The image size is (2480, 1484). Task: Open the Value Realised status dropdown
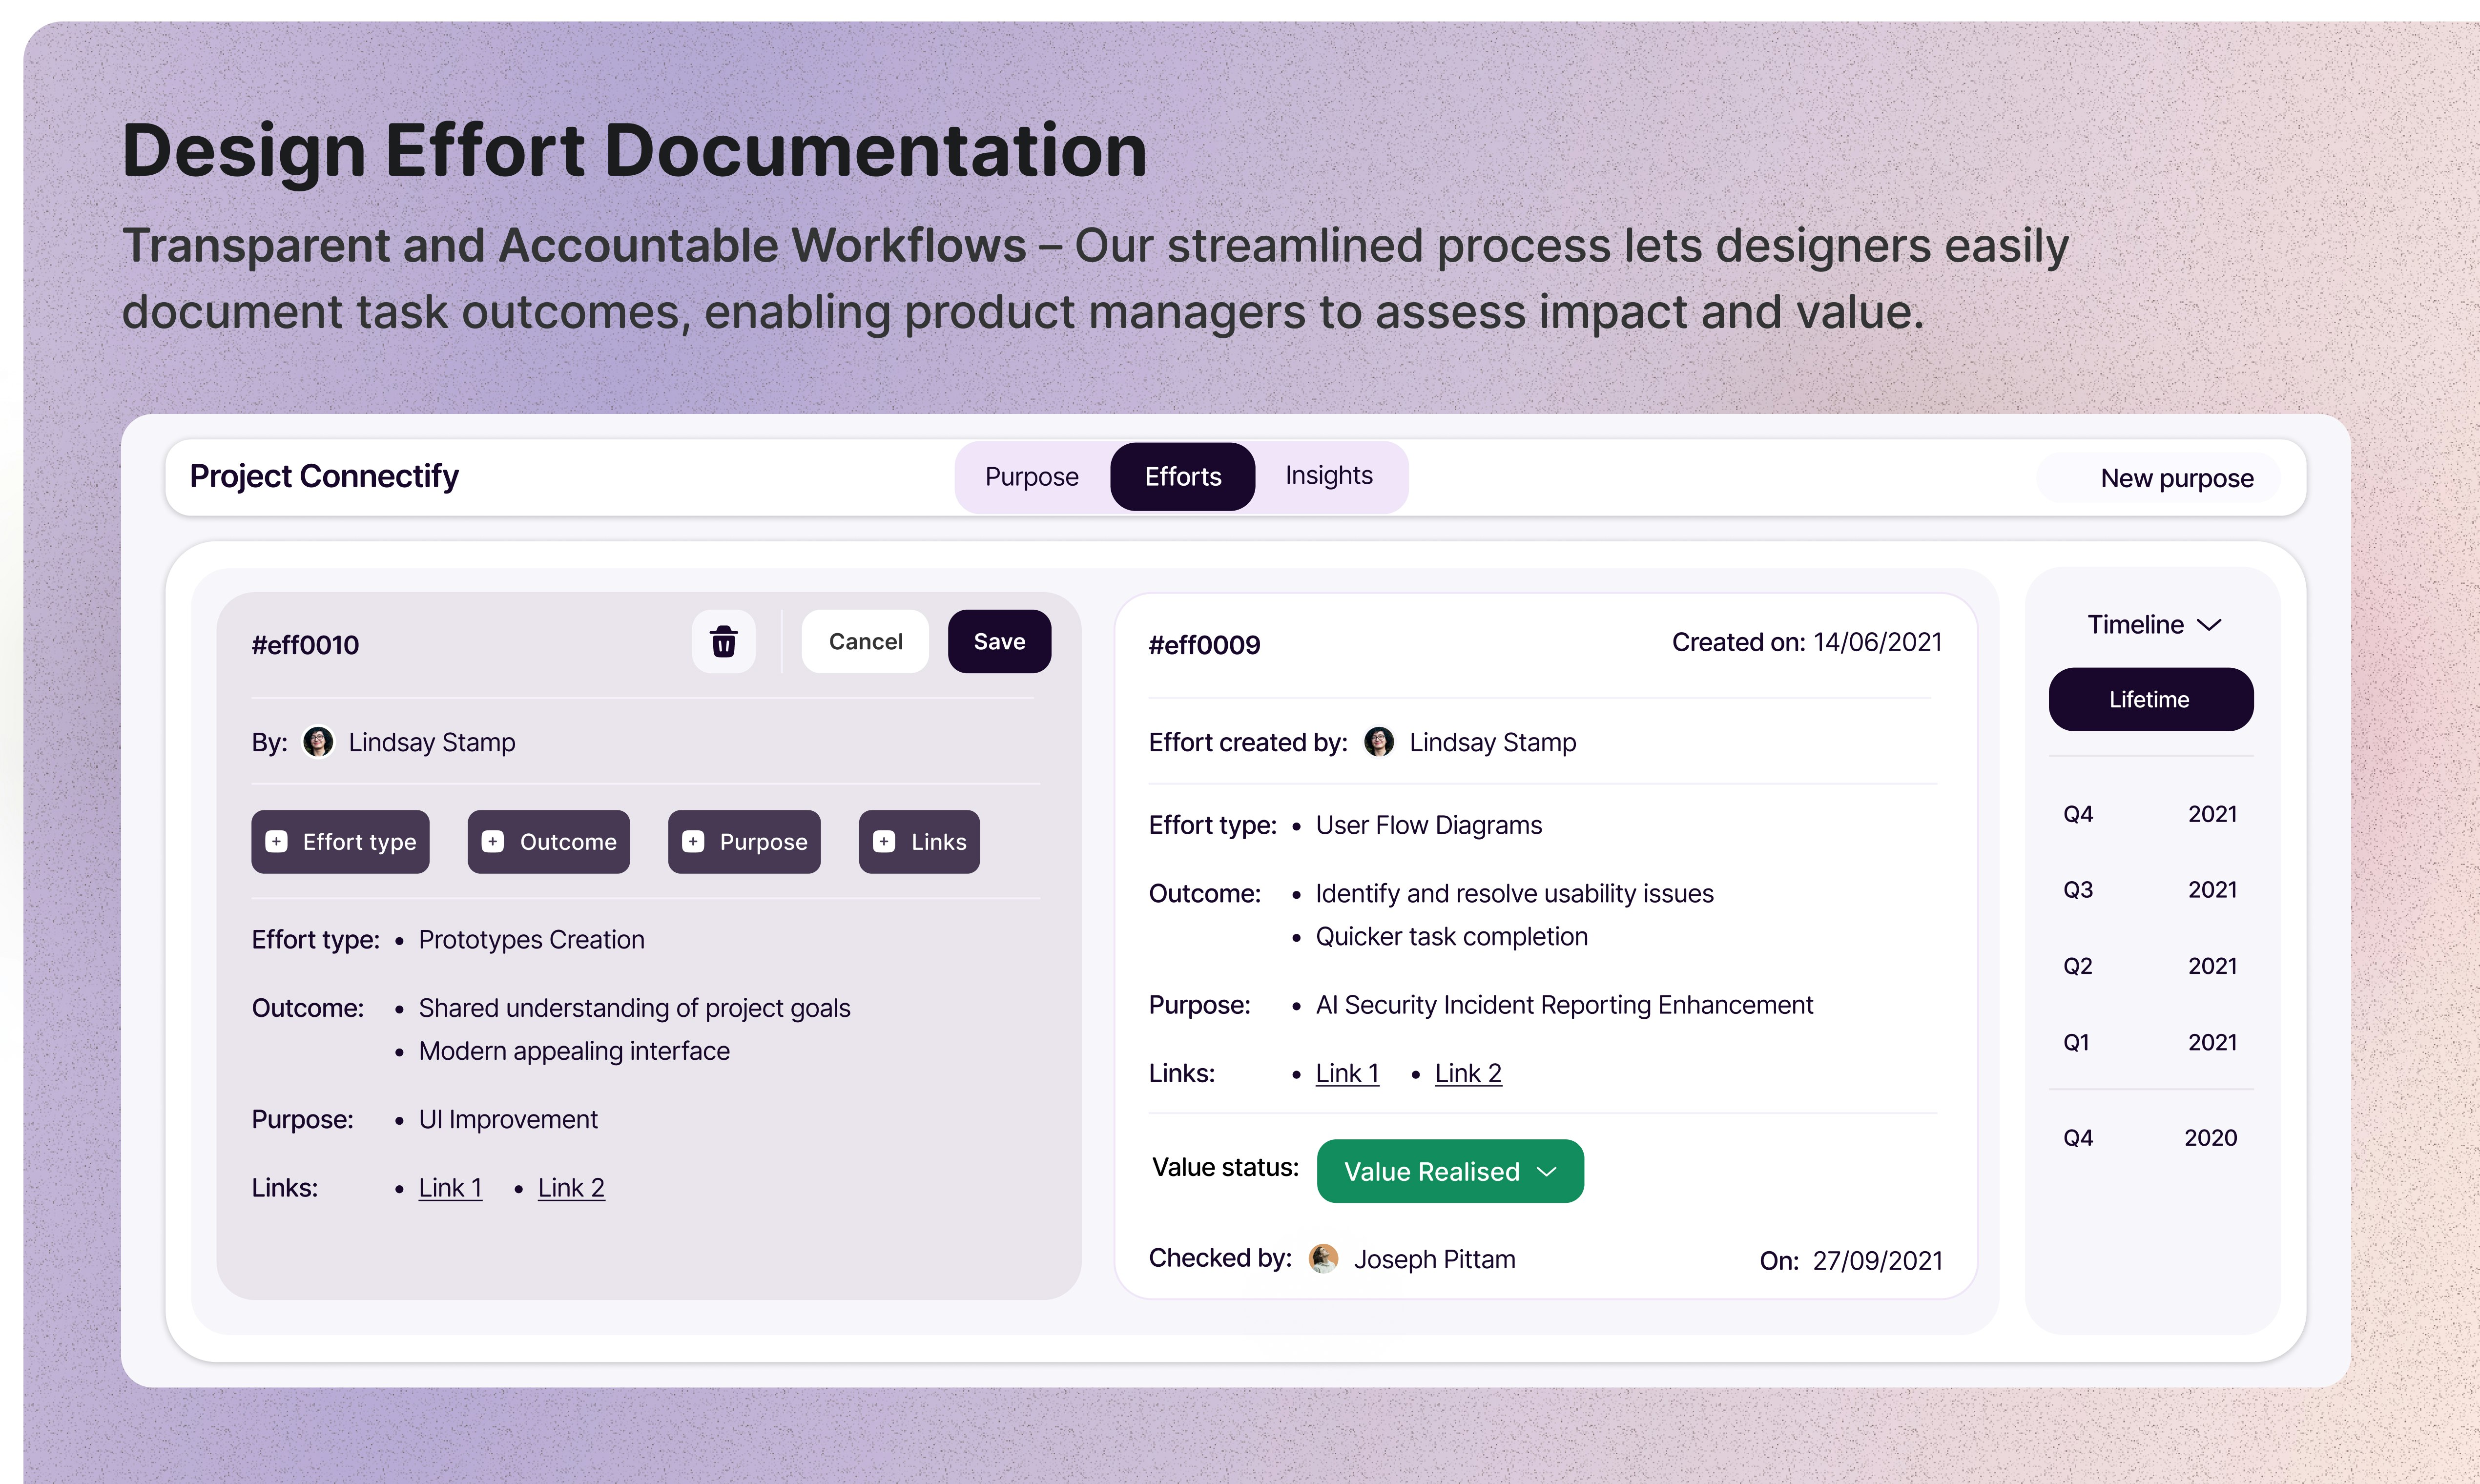click(x=1450, y=1171)
